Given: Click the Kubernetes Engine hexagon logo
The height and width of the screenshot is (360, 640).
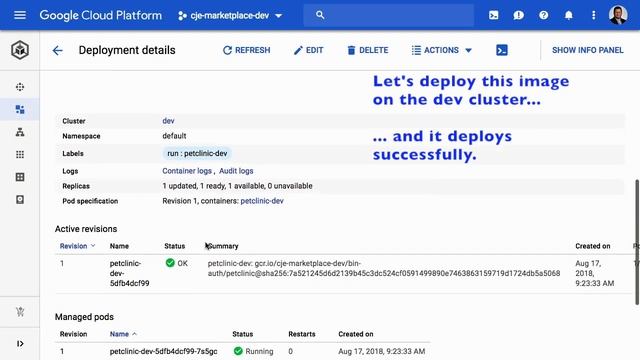Looking at the screenshot, I should 20,50.
